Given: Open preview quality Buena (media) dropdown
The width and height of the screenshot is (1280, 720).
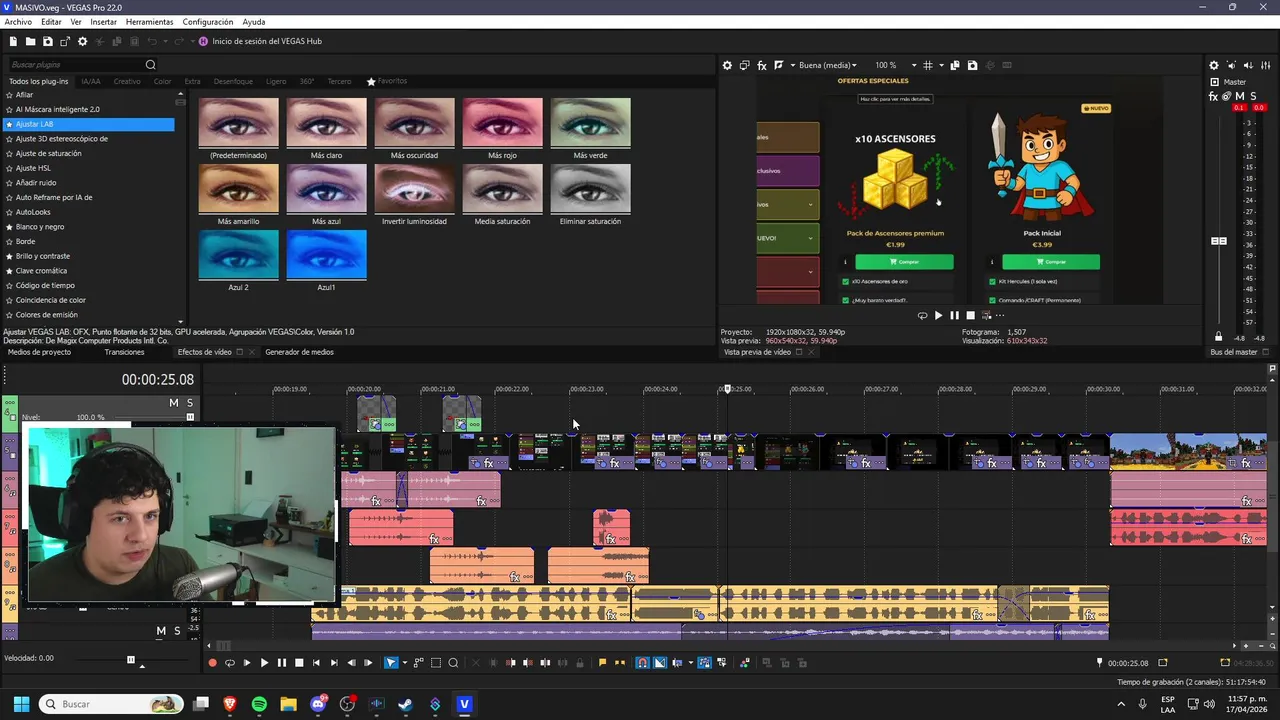Looking at the screenshot, I should pyautogui.click(x=828, y=65).
